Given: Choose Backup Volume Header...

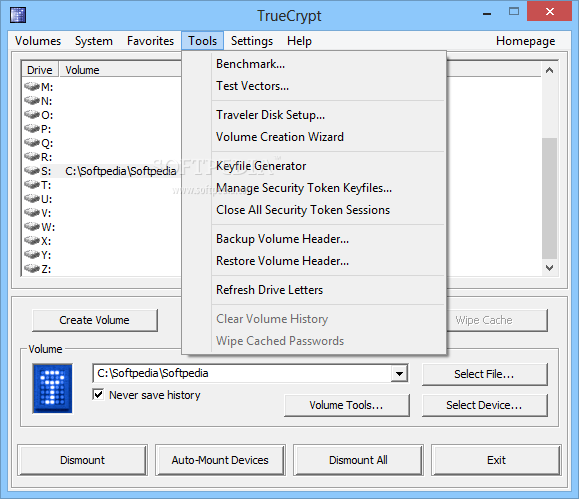Looking at the screenshot, I should (314, 239).
